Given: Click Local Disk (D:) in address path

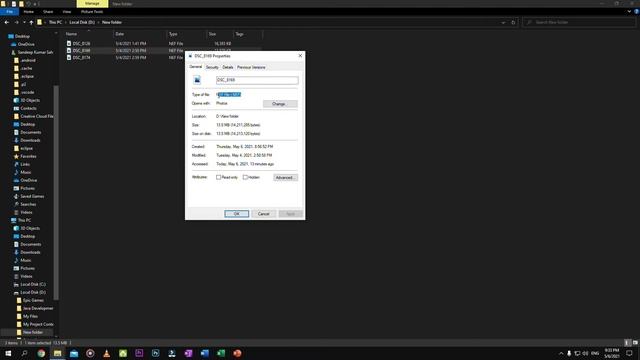Looking at the screenshot, I should [x=82, y=22].
